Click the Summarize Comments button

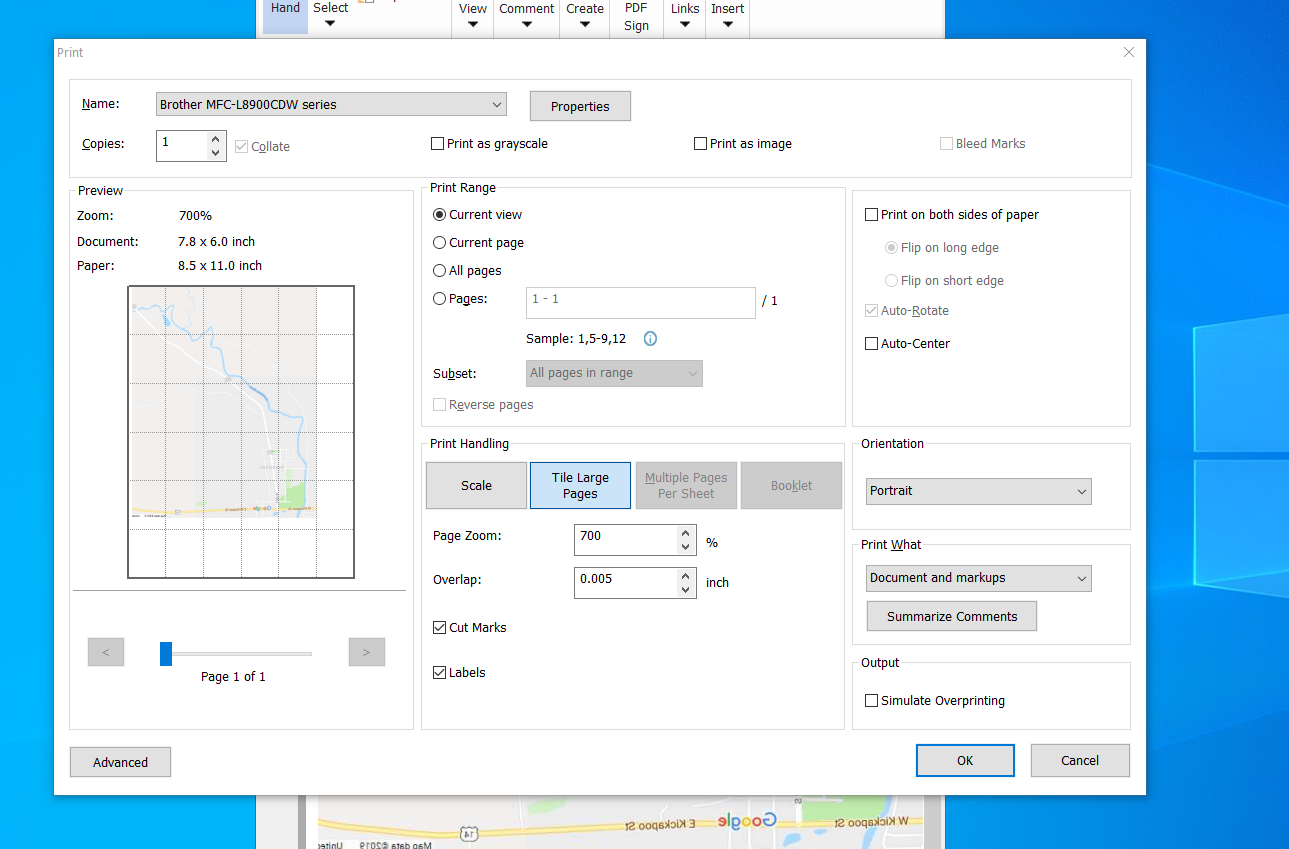[x=952, y=616]
